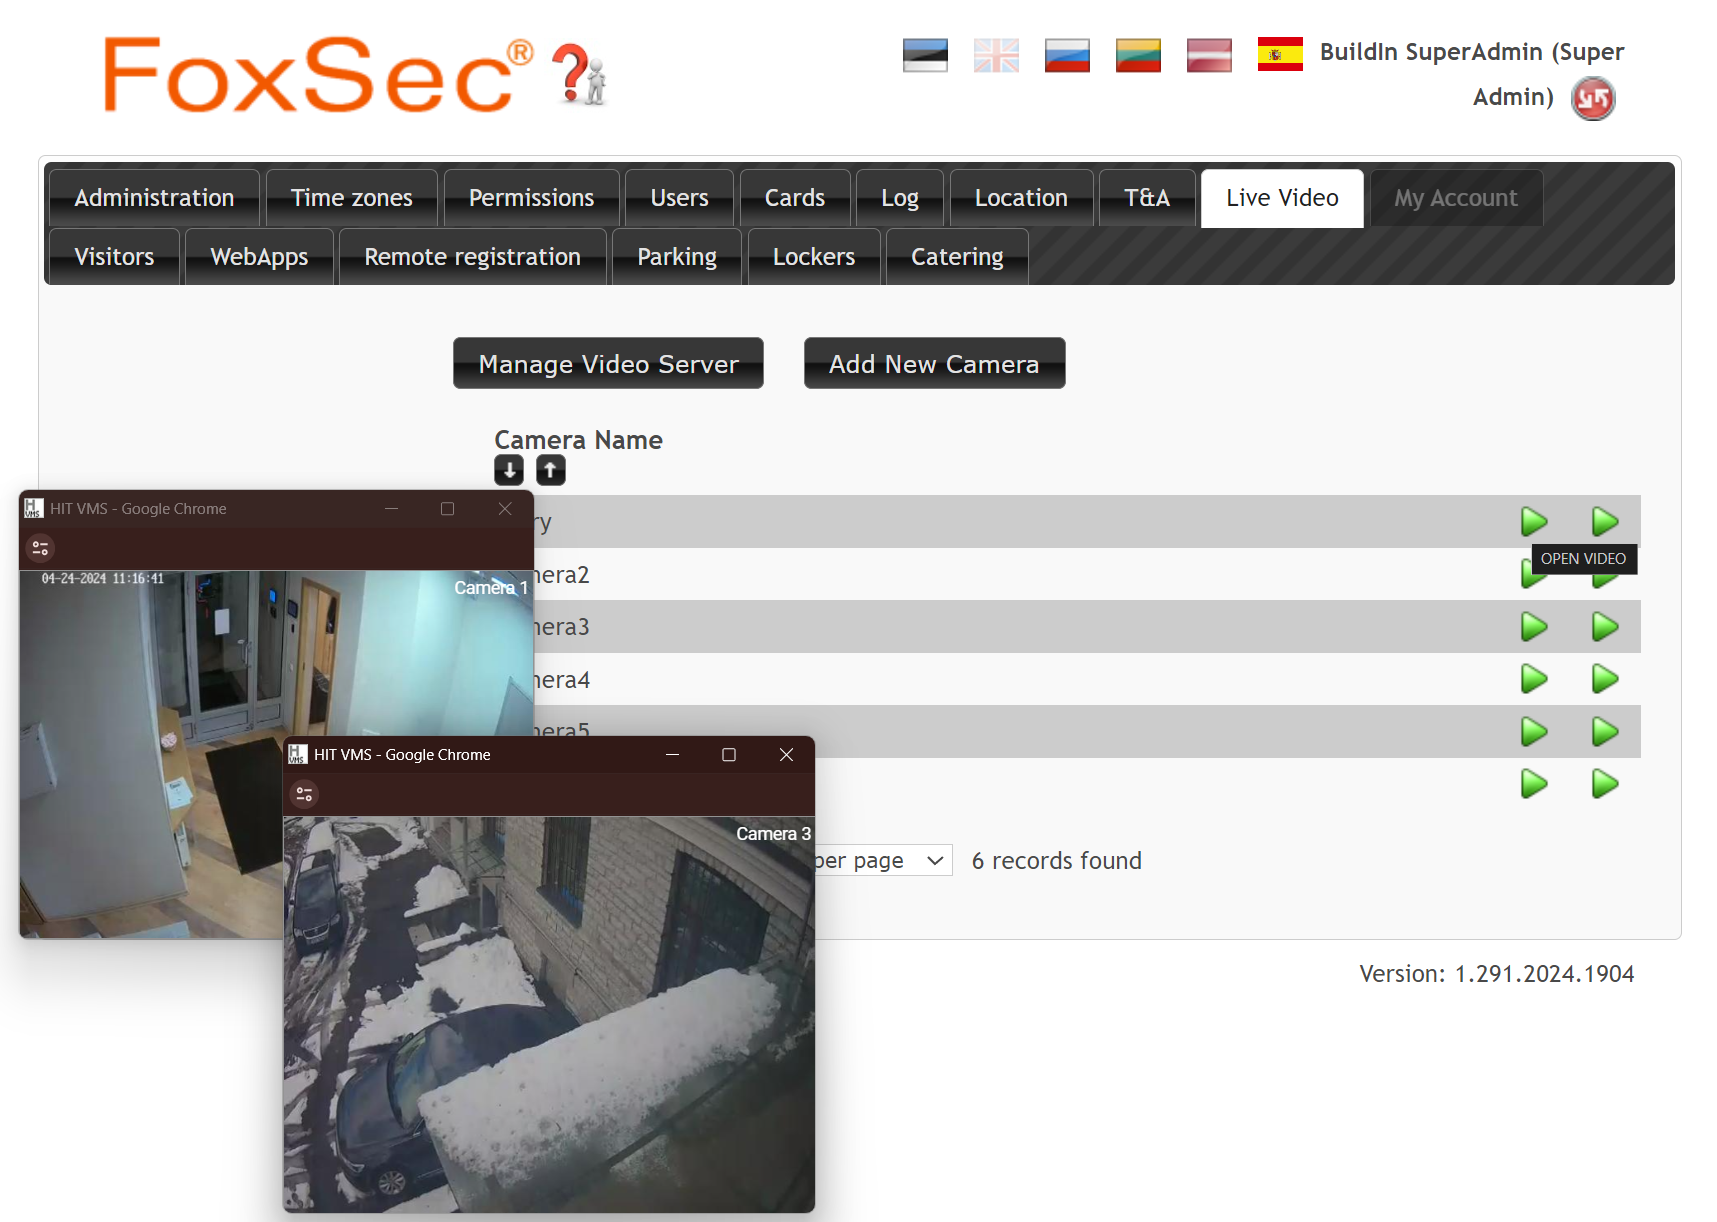This screenshot has width=1717, height=1222.
Task: Open stream settings icon in Camera 3 window
Action: click(x=305, y=793)
